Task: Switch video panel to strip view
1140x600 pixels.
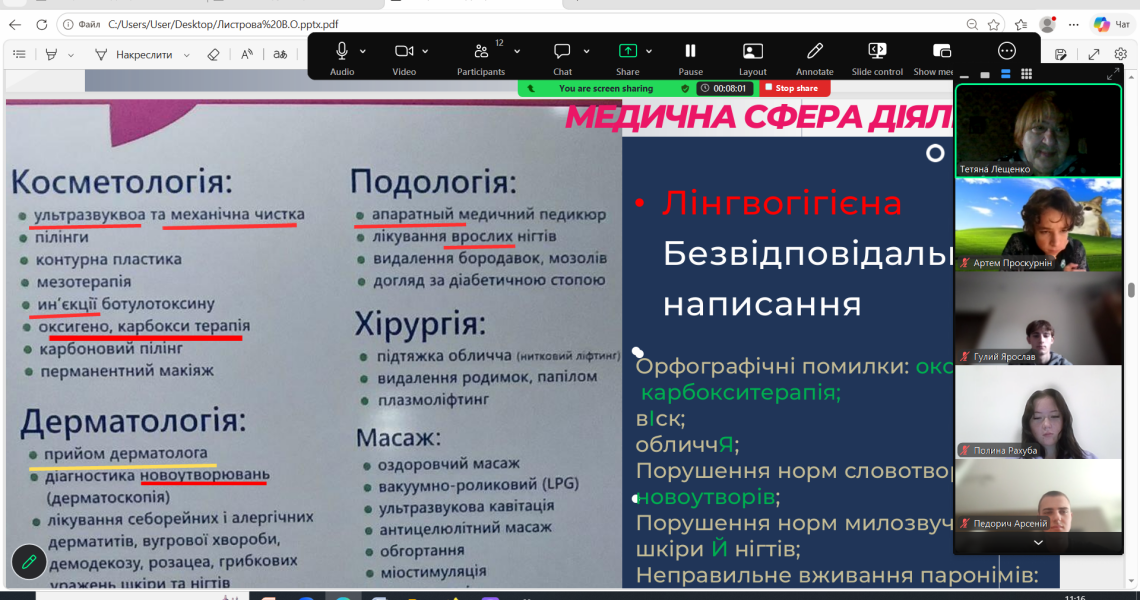Action: 1005,74
